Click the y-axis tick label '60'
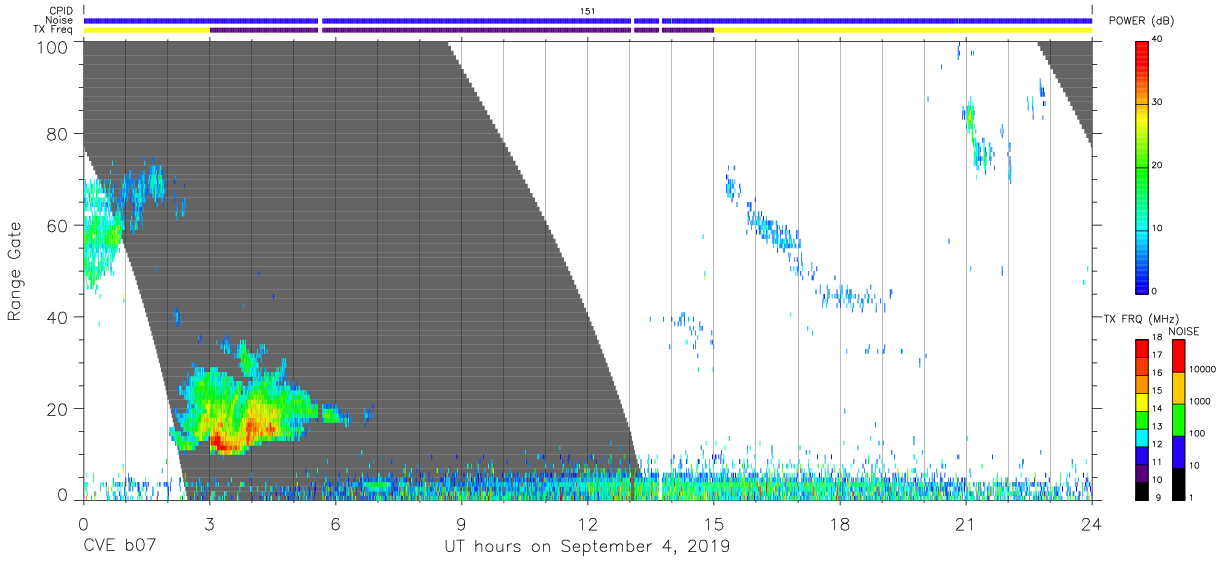 (x=56, y=225)
